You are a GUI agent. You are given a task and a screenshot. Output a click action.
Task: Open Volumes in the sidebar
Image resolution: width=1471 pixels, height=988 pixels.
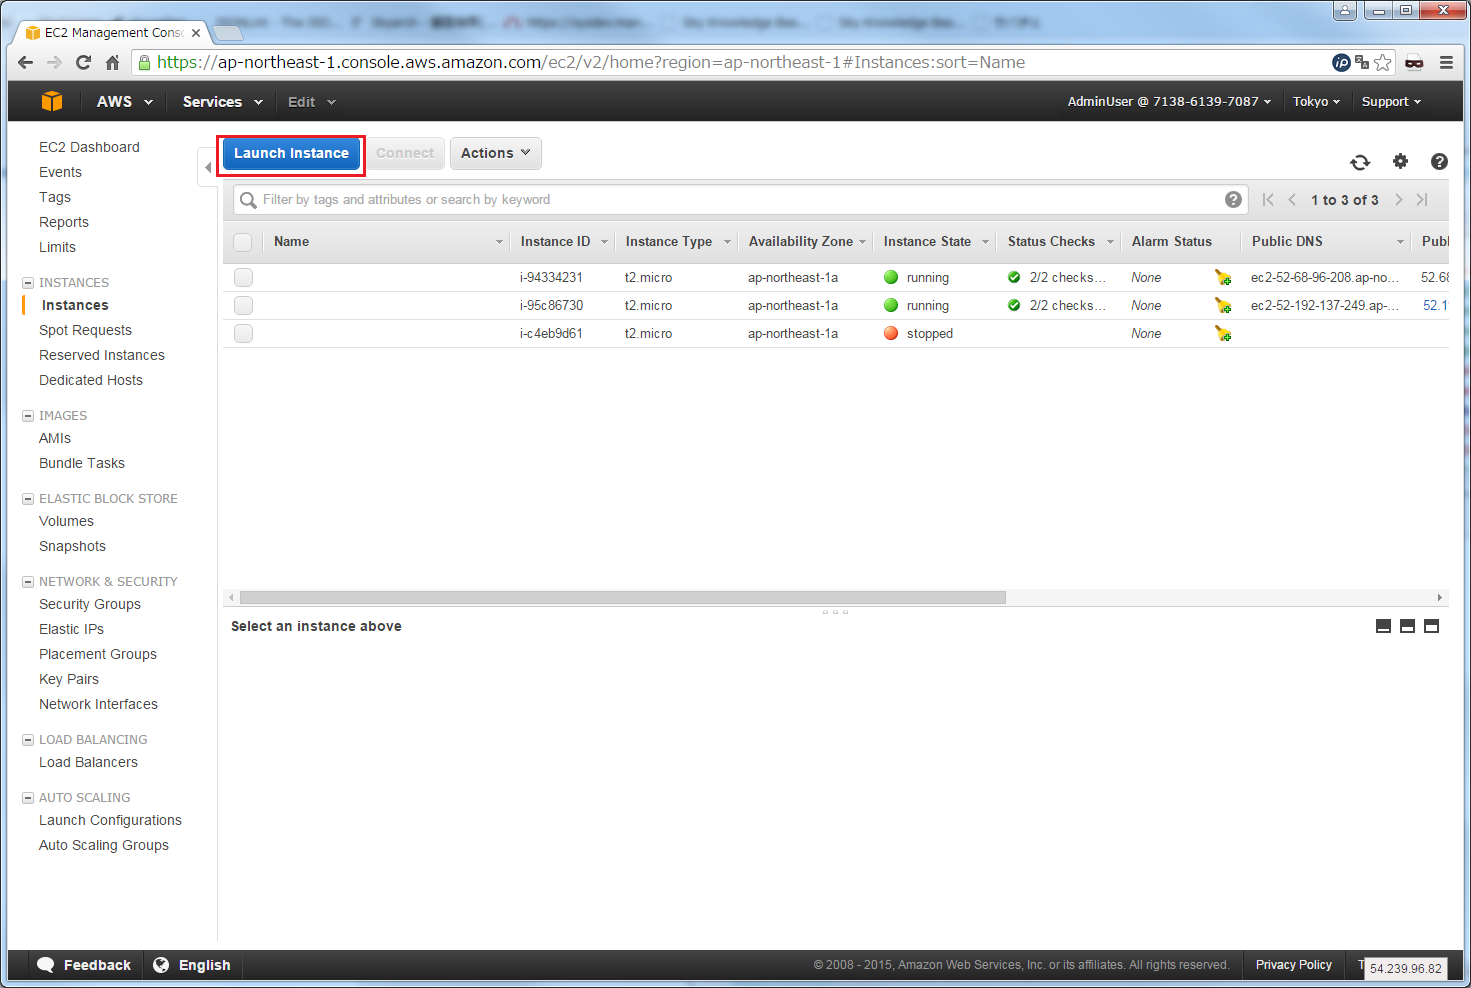tap(66, 521)
